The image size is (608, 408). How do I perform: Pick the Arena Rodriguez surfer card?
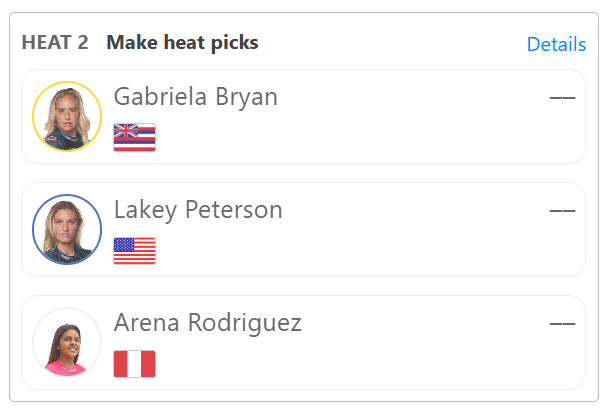coord(303,342)
